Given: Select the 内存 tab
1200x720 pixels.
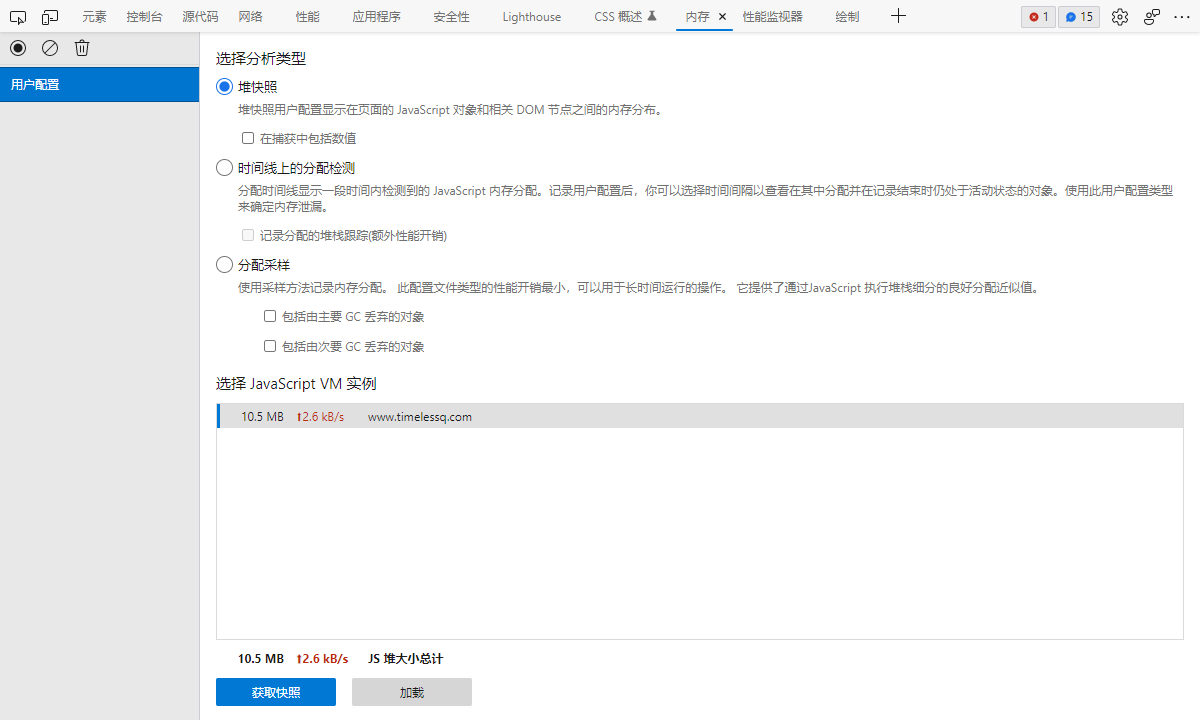Looking at the screenshot, I should click(x=697, y=17).
